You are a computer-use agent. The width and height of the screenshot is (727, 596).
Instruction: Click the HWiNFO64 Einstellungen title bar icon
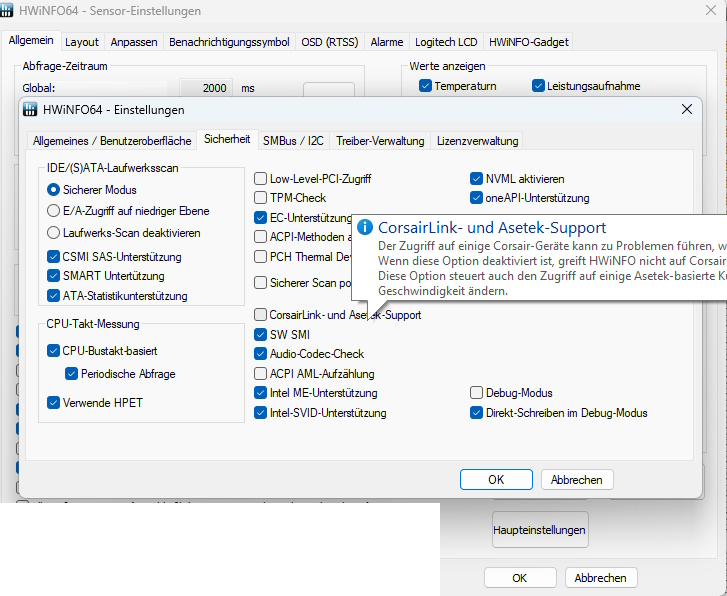(x=30, y=110)
